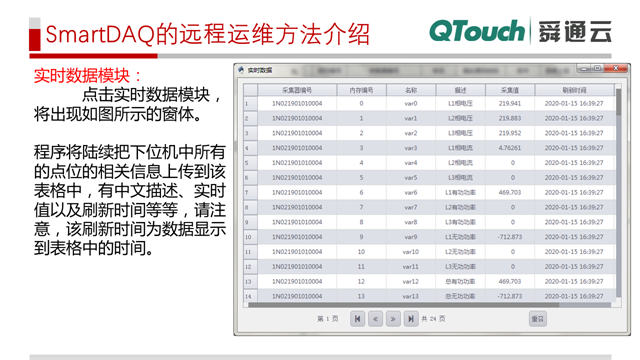This screenshot has height=360, width=640.
Task: Select row header number 14
Action: click(x=250, y=296)
